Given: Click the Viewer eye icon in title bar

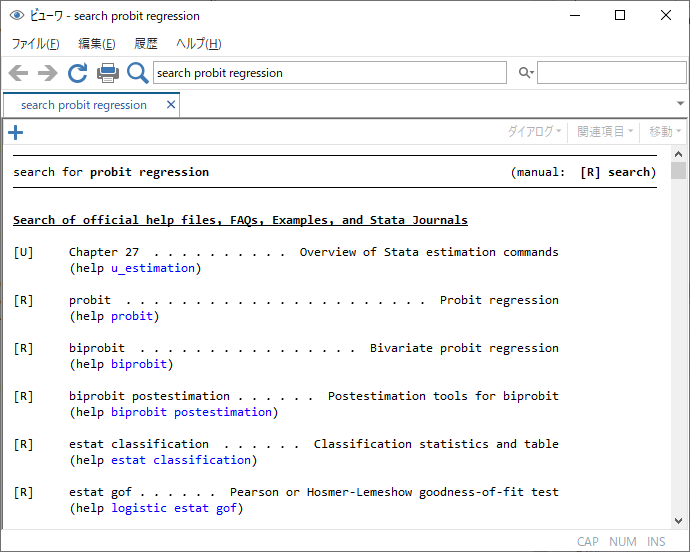Looking at the screenshot, I should tap(17, 15).
